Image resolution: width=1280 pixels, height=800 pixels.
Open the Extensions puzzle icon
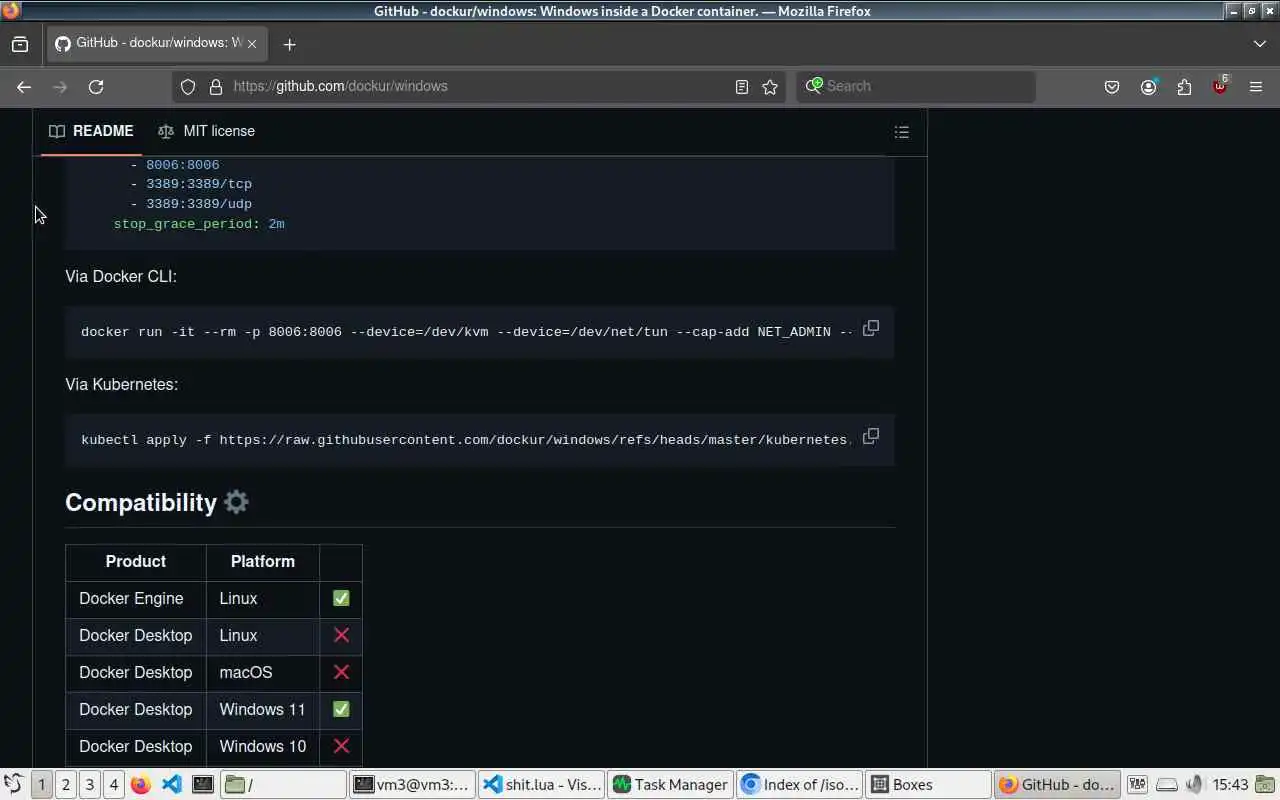click(1184, 87)
